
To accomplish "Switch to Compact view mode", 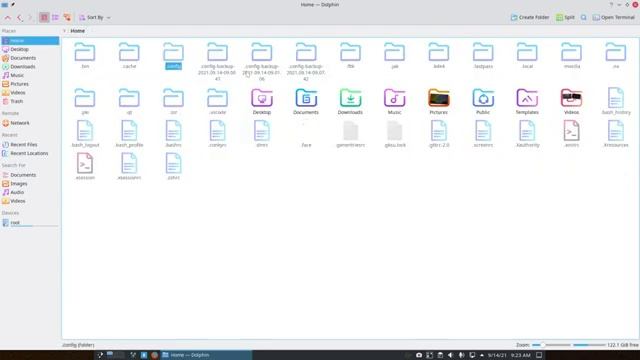I will [x=55, y=18].
